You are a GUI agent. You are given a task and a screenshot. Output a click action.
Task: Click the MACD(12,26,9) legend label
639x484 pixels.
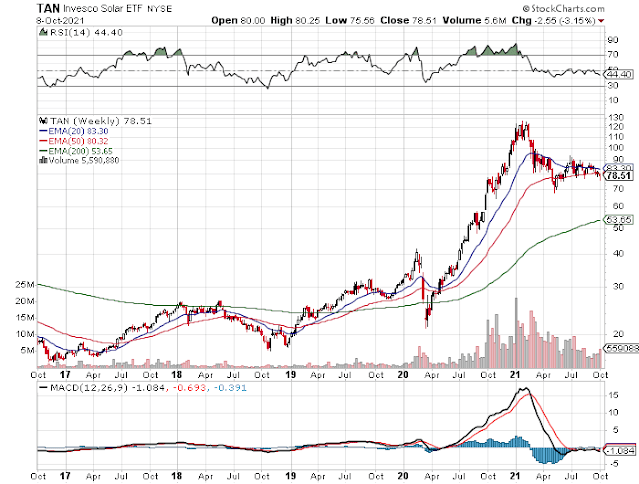coord(89,387)
